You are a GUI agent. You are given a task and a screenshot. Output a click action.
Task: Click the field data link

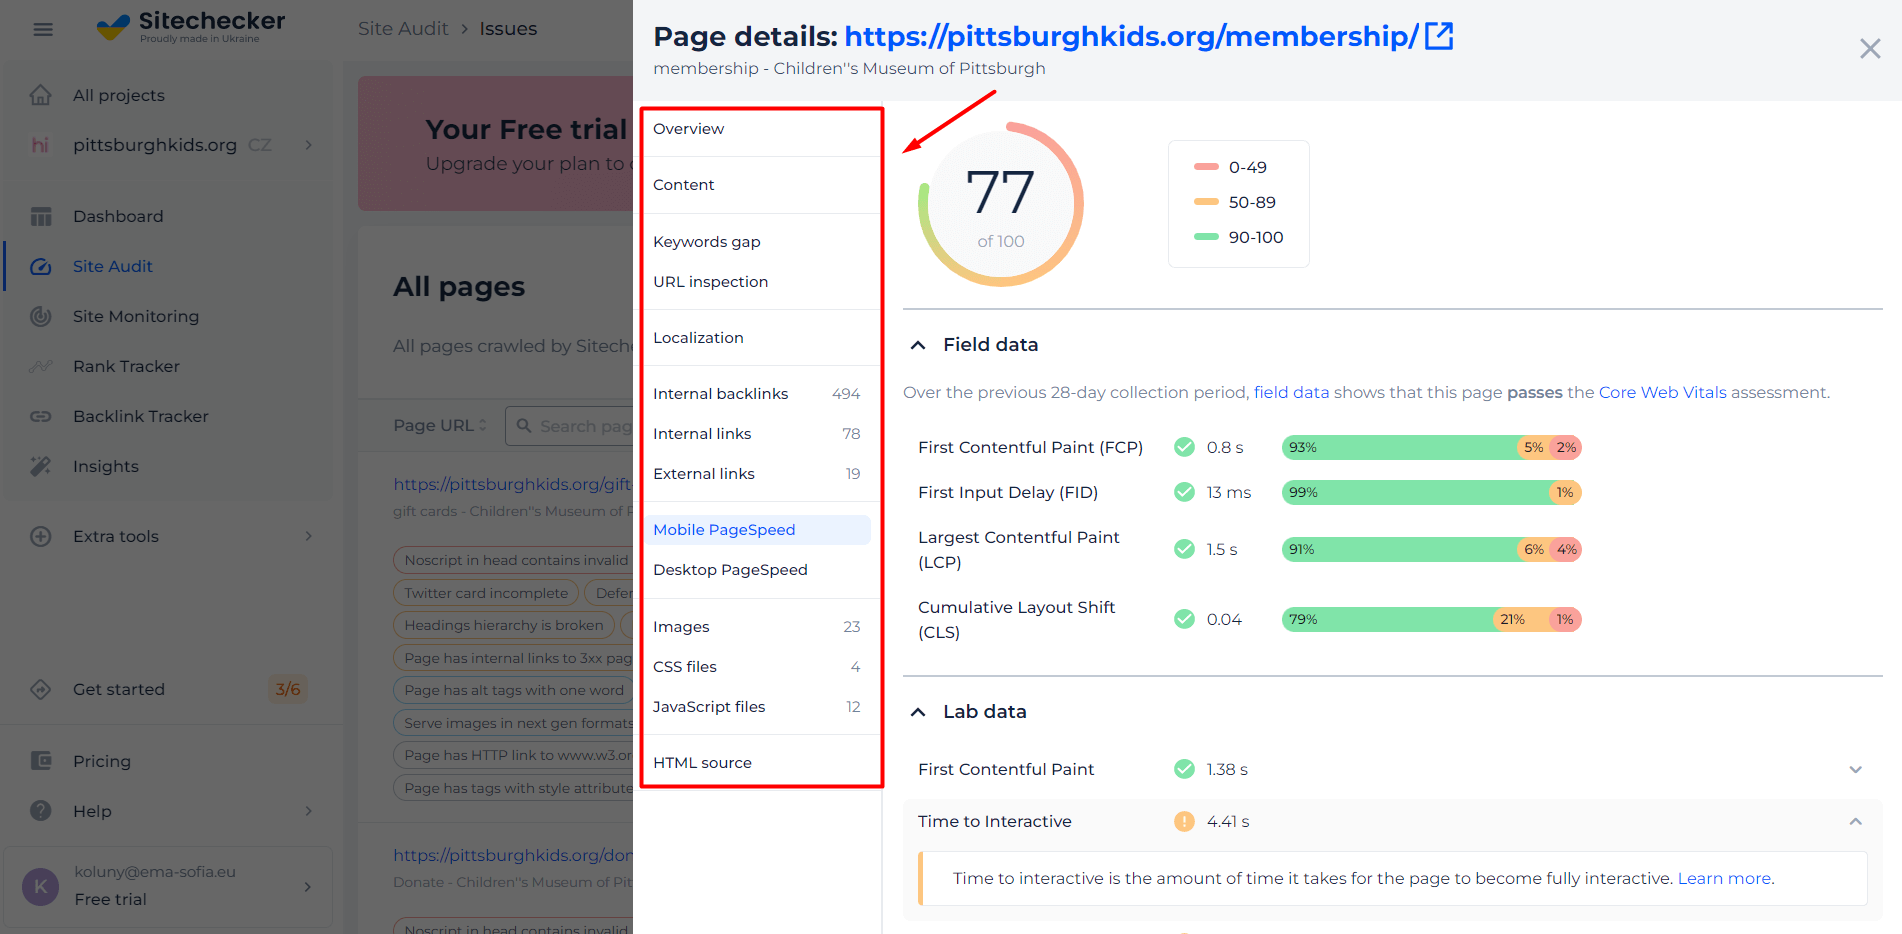point(1291,392)
